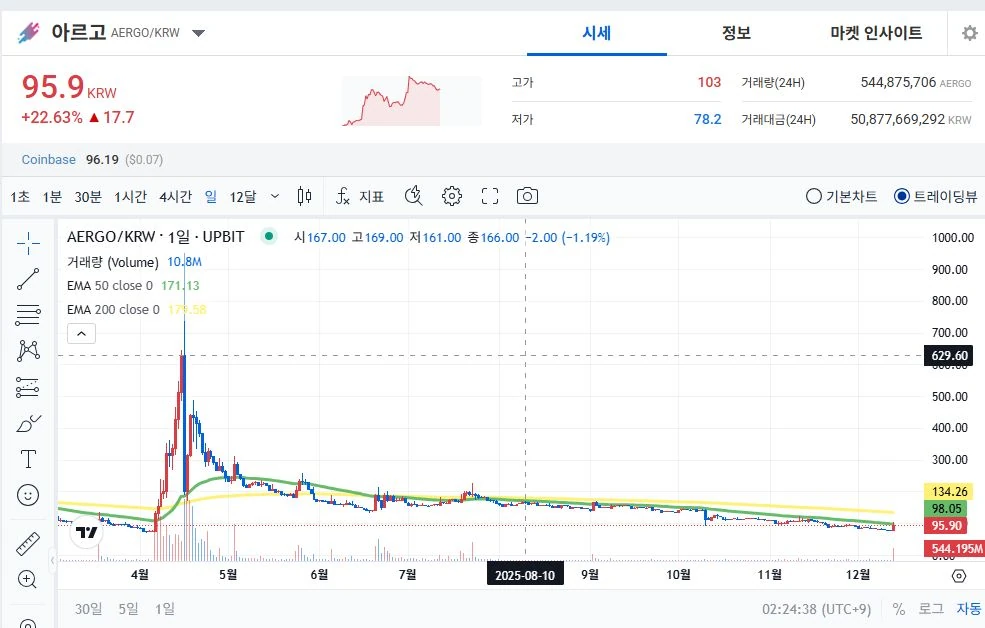
Task: Click the green market status dot
Action: pos(269,237)
